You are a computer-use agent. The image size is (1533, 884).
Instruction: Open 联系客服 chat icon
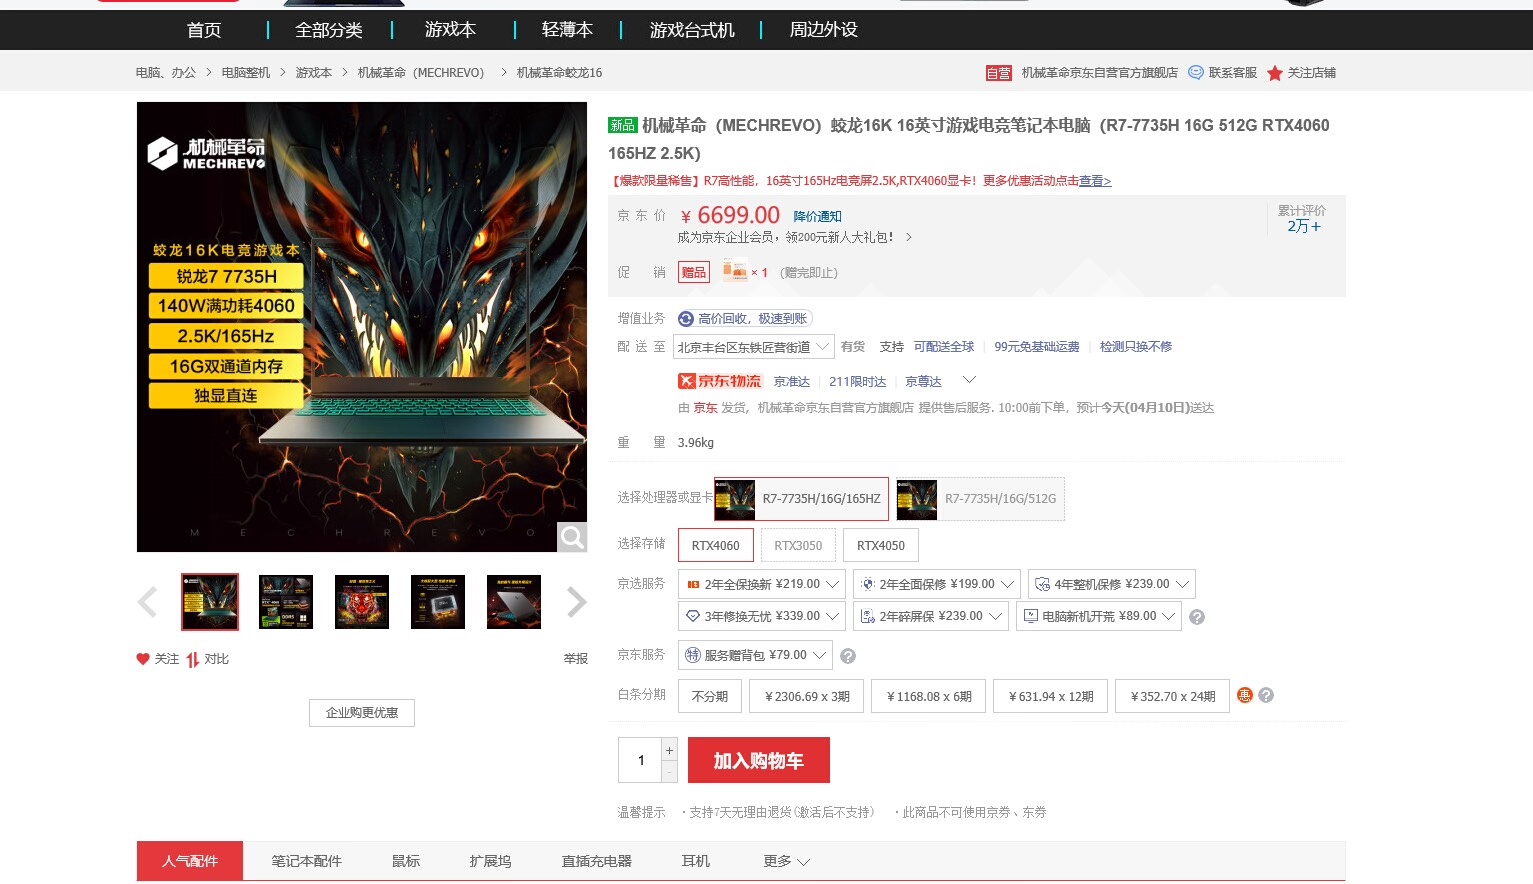point(1196,73)
